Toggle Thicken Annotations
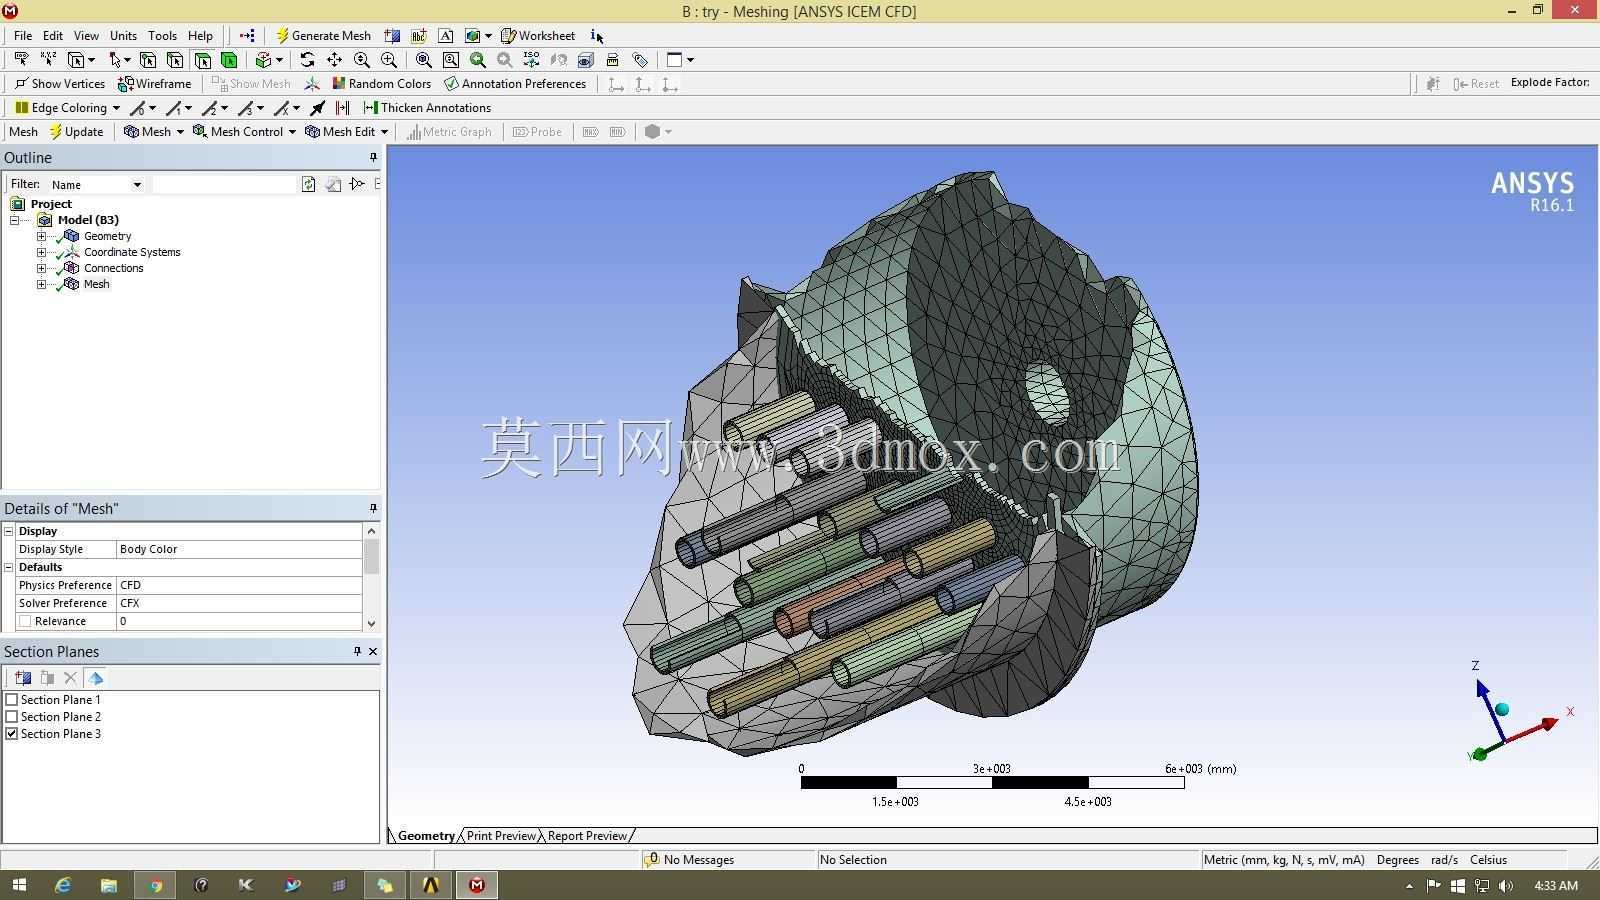1600x900 pixels. pyautogui.click(x=427, y=108)
